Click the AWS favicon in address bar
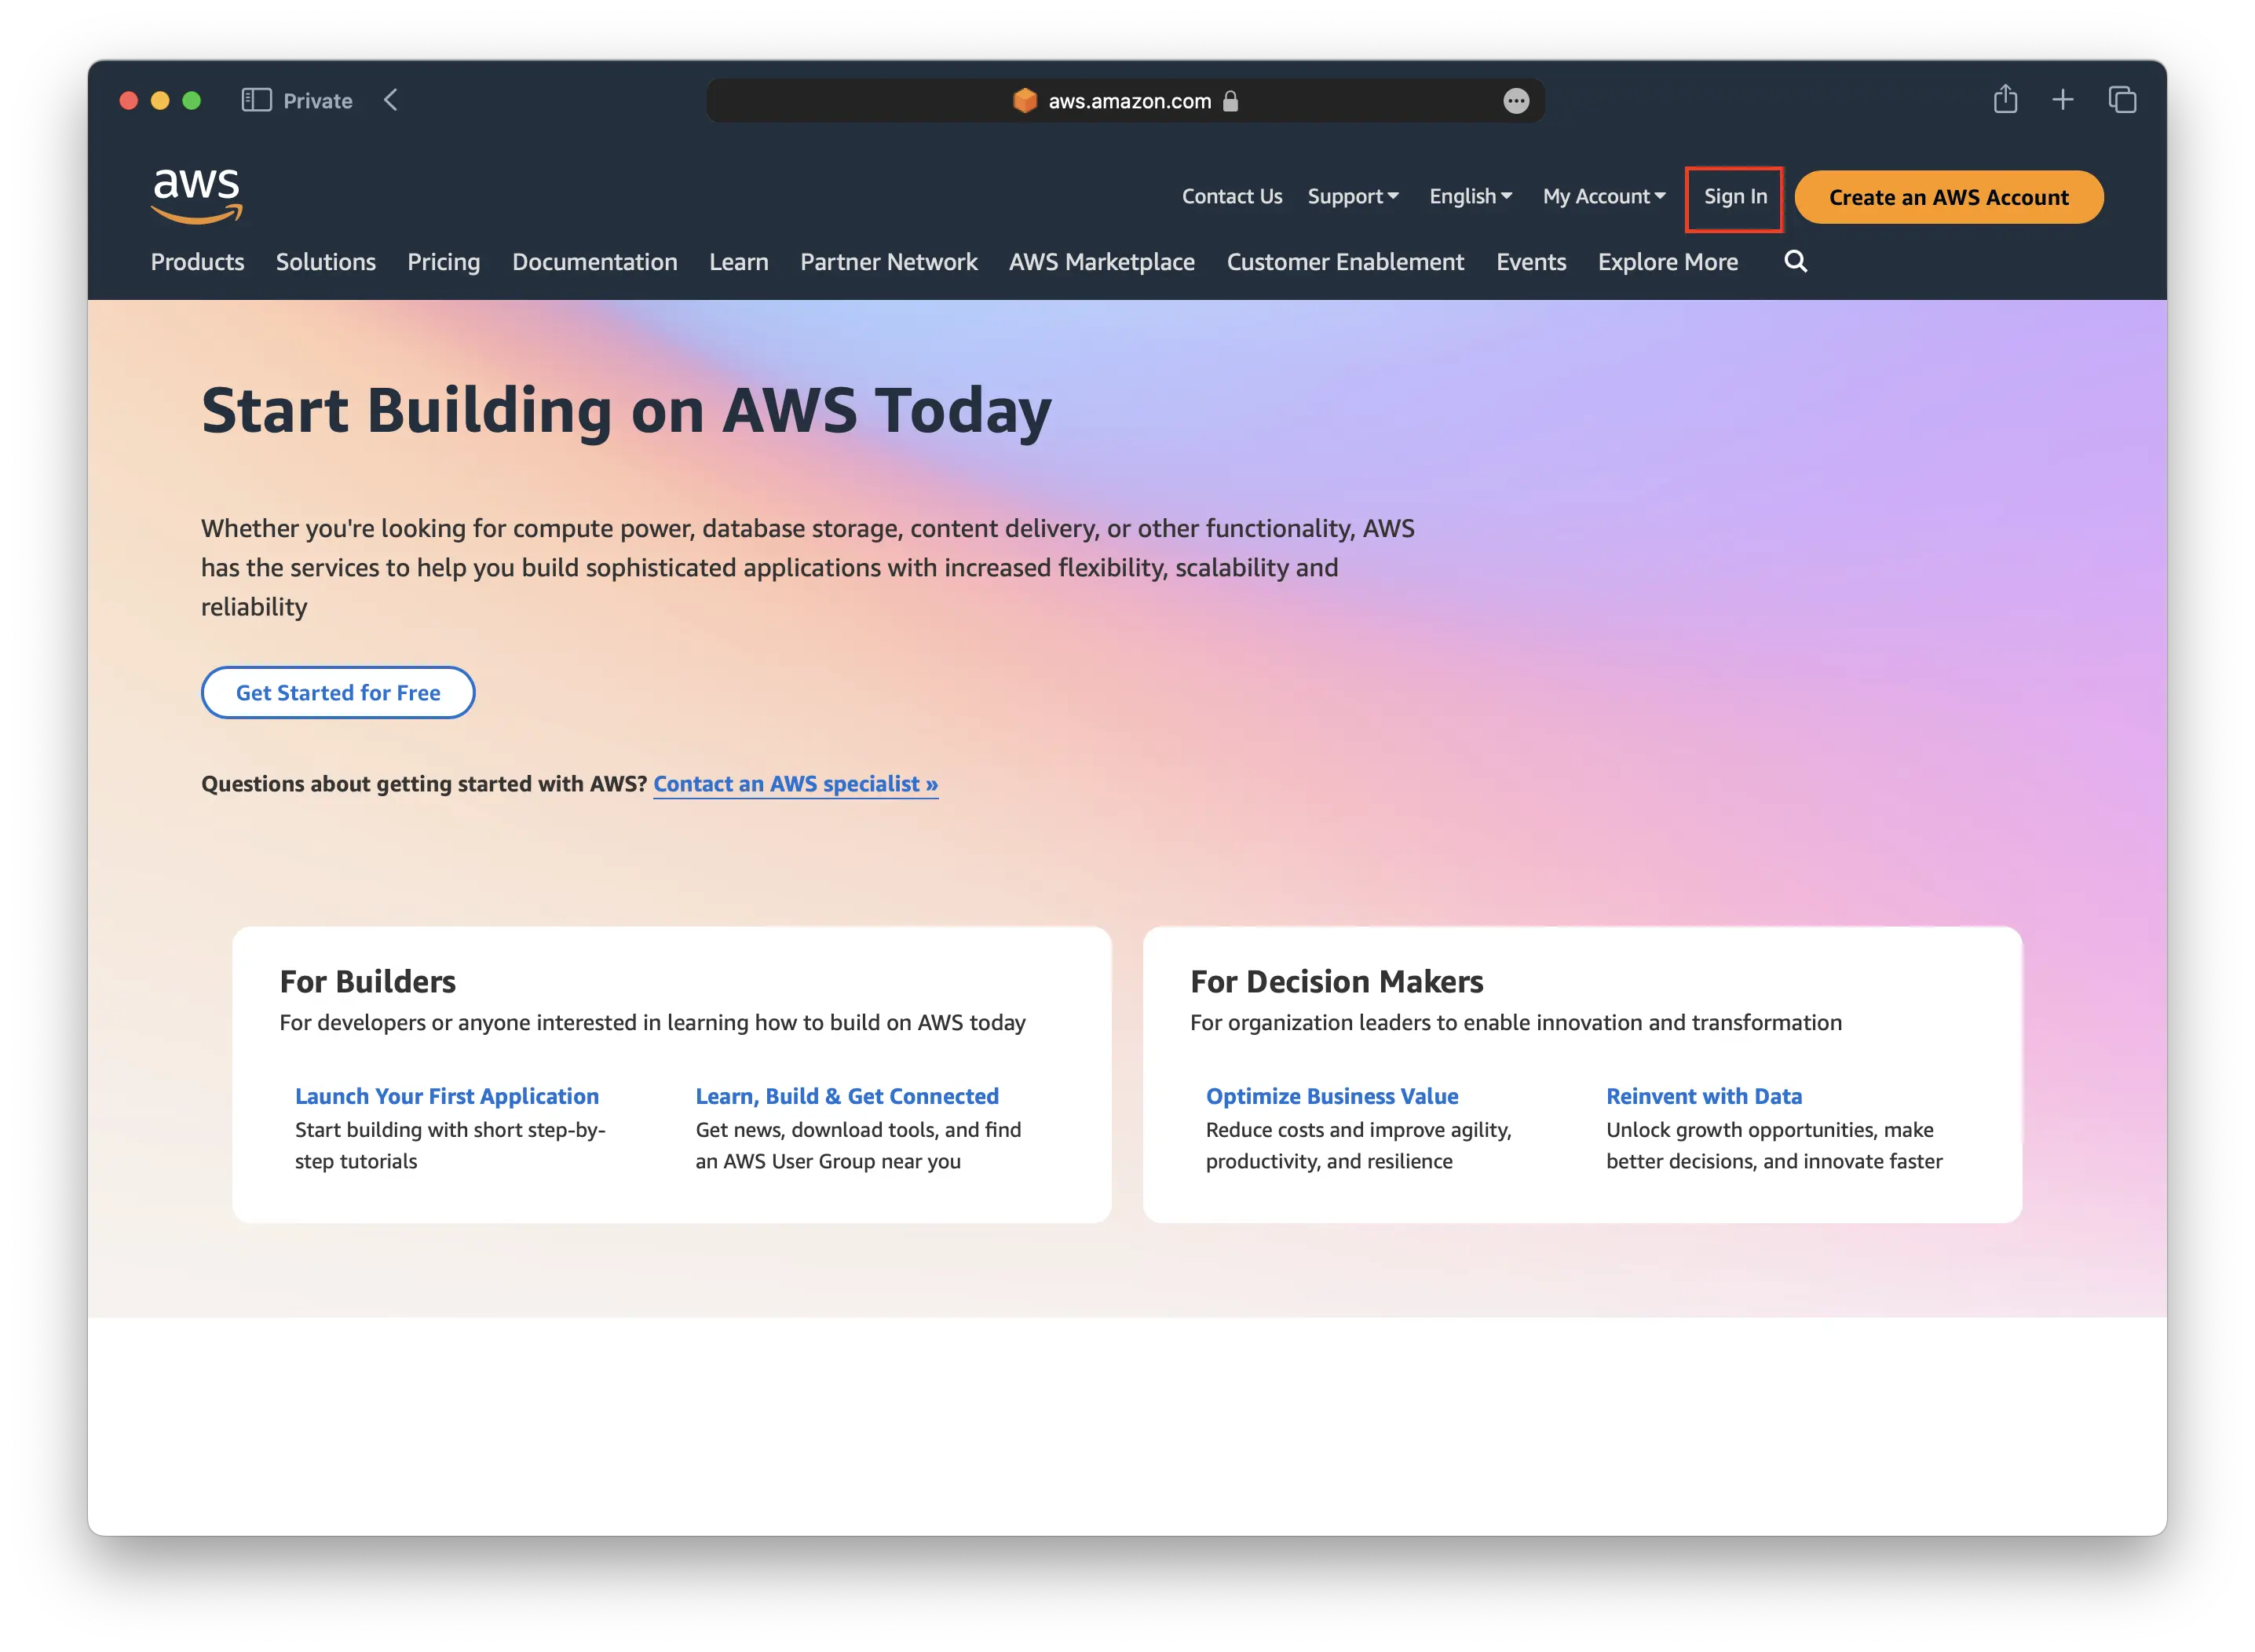Screen dimensions: 2255x1652 tap(1025, 101)
